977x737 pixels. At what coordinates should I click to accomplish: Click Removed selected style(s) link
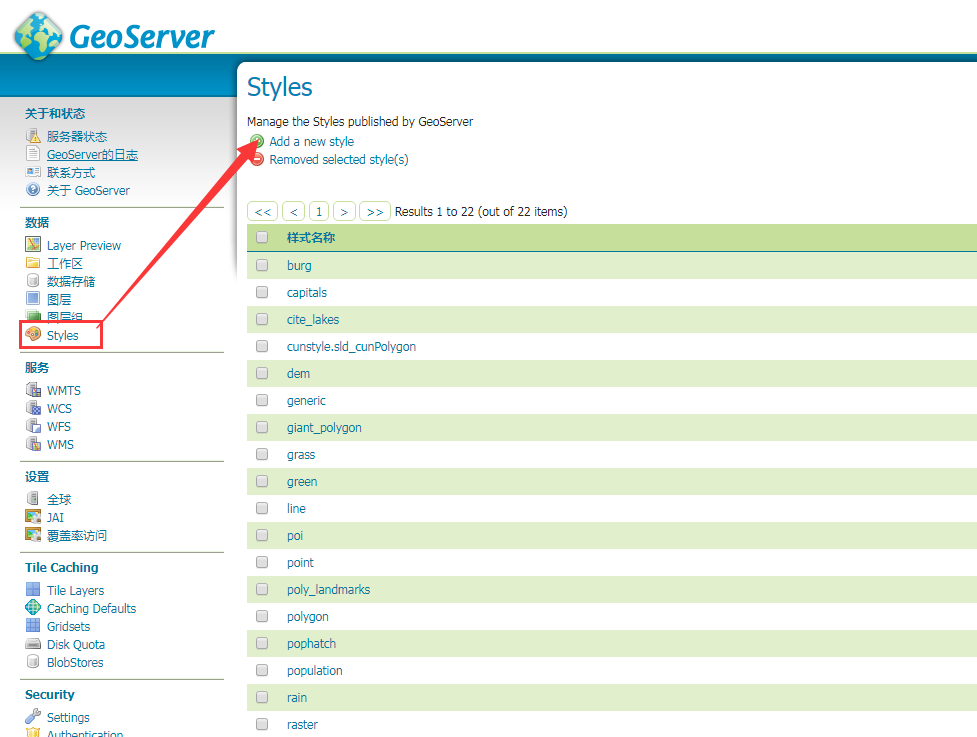339,159
